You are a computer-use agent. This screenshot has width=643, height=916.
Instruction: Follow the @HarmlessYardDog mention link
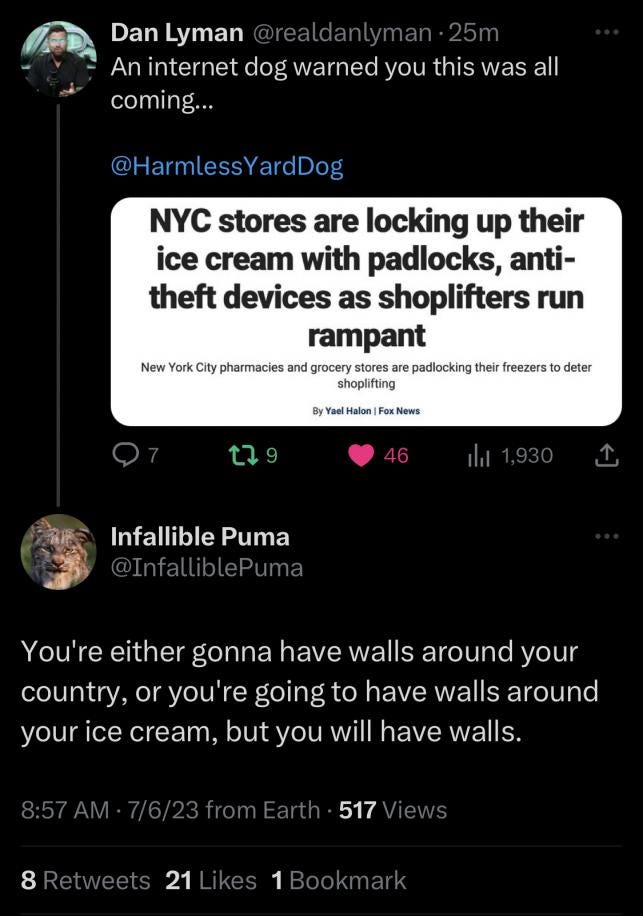pyautogui.click(x=227, y=166)
